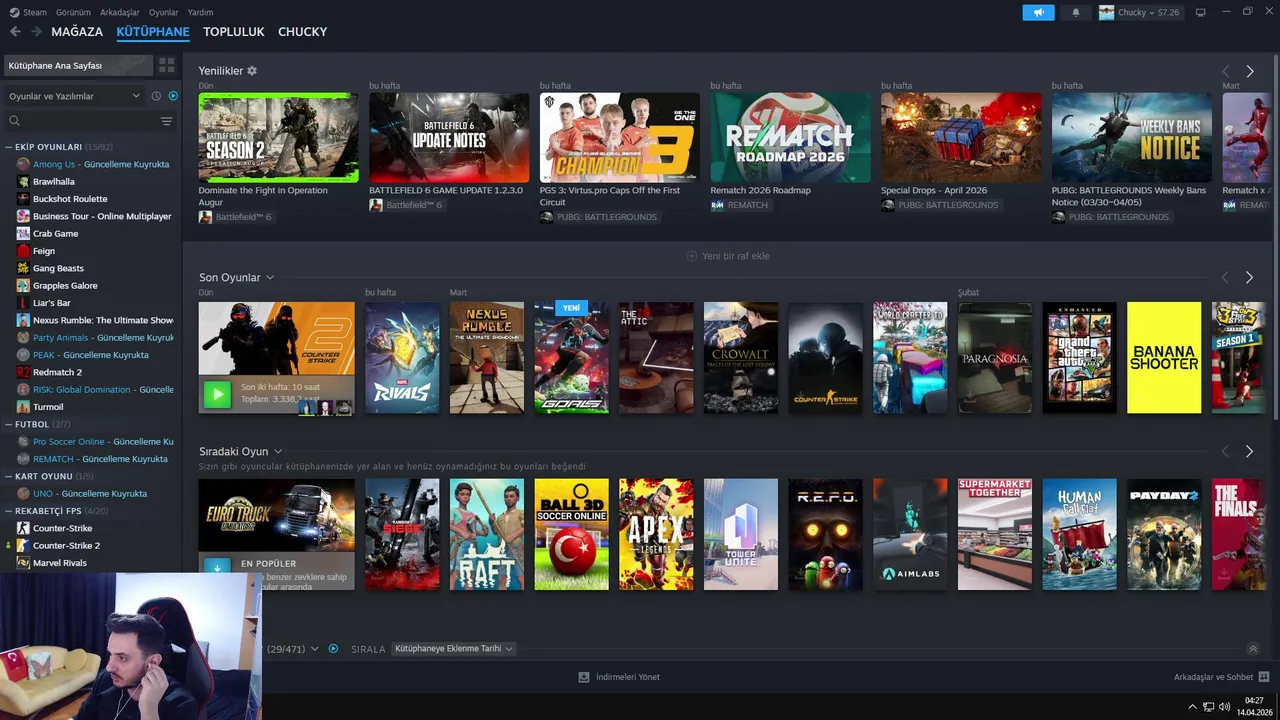Open the Arkadaşlar menu
The height and width of the screenshot is (720, 1280).
coord(120,12)
